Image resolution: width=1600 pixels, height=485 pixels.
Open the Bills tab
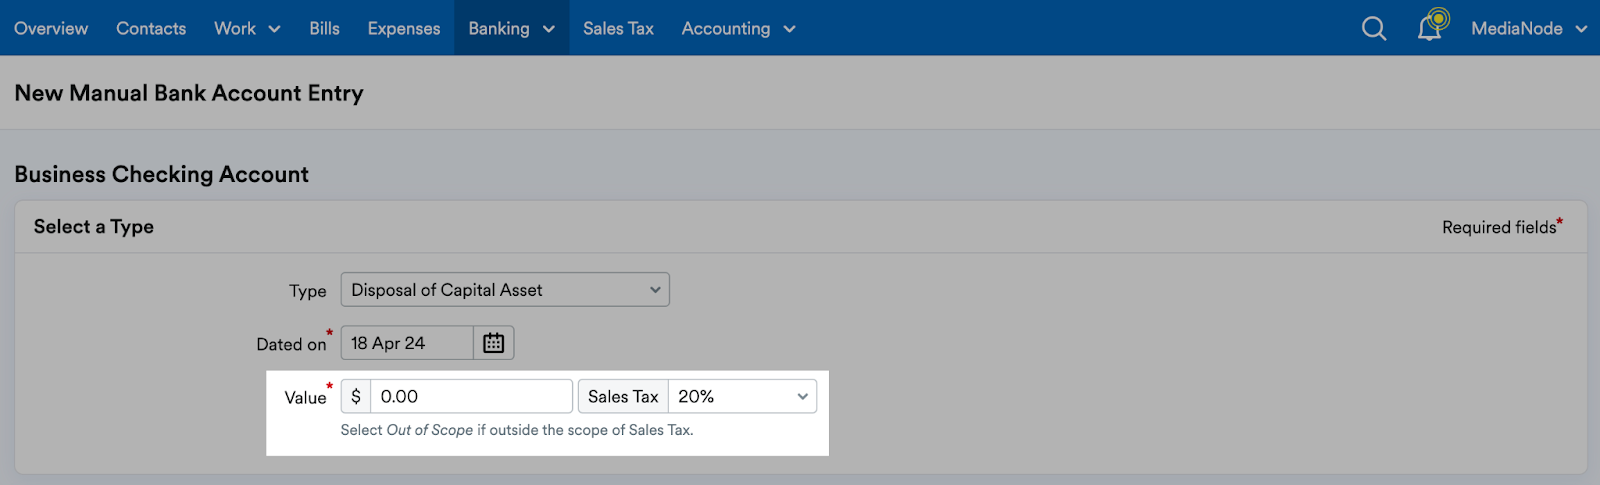(x=324, y=28)
